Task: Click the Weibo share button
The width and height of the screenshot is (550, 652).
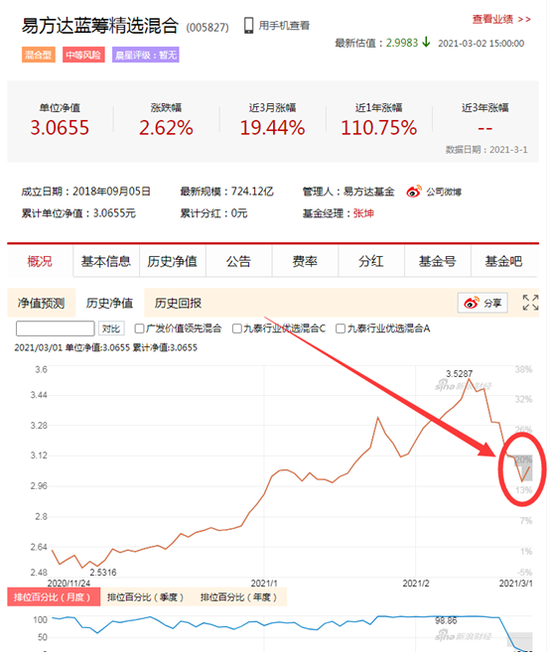Action: (482, 303)
